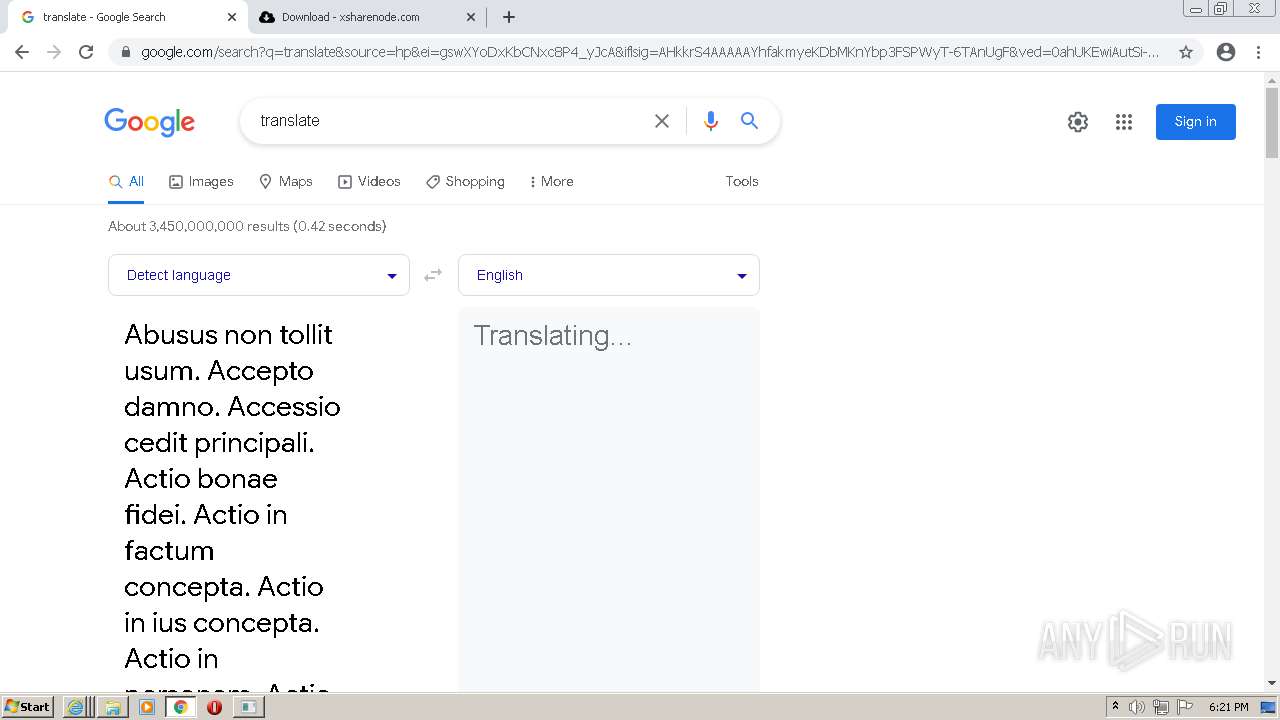The width and height of the screenshot is (1280, 720).
Task: Open Google settings gear icon
Action: click(x=1078, y=122)
